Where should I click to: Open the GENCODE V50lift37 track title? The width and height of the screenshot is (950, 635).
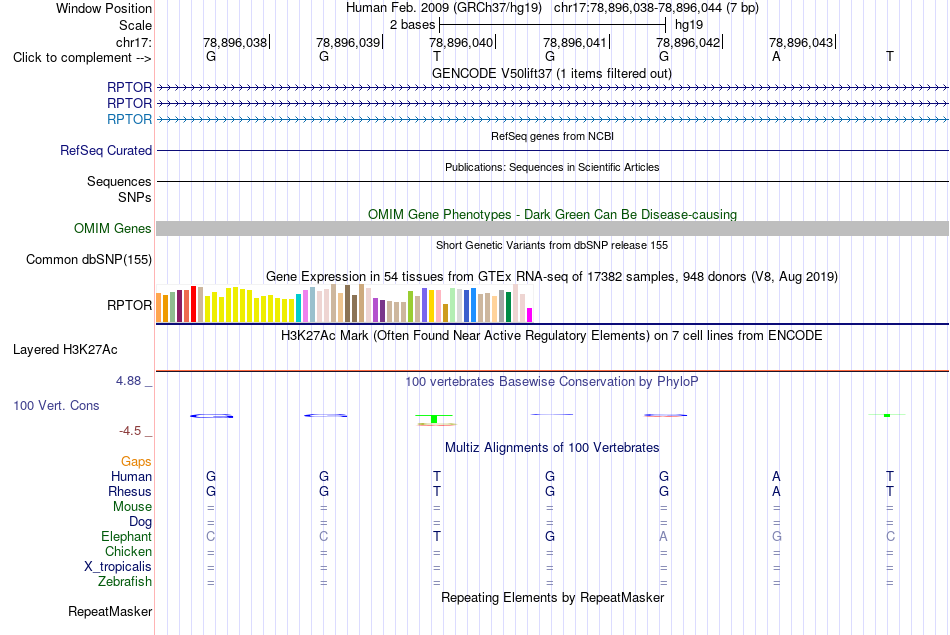point(552,73)
